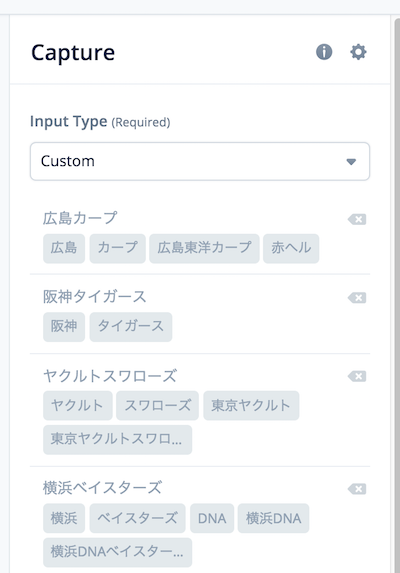
Task: Delete the 阪神タイガース entry
Action: (x=357, y=298)
